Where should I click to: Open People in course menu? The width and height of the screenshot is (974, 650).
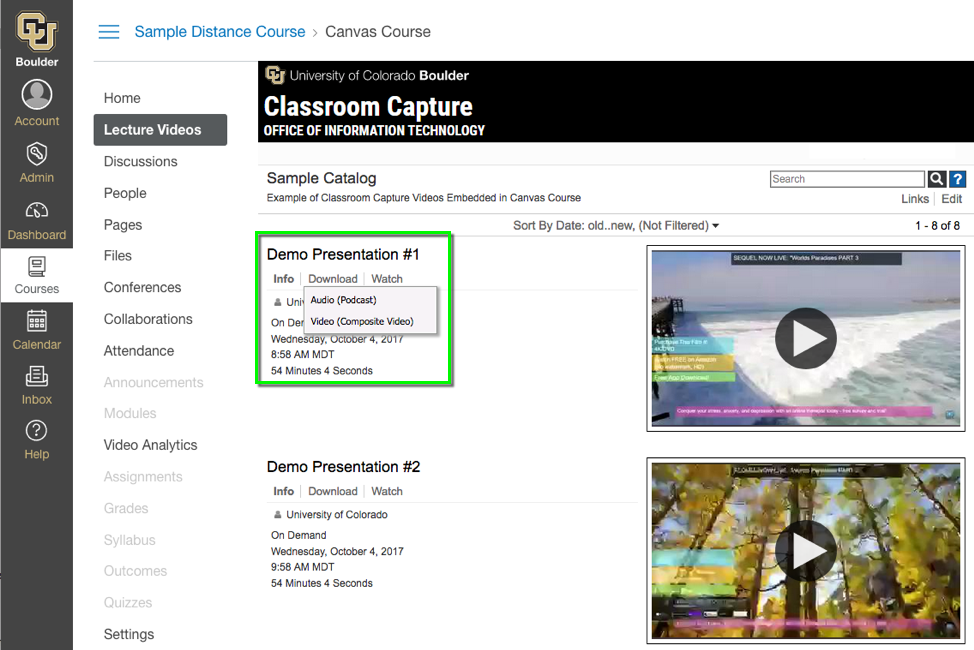pos(125,193)
